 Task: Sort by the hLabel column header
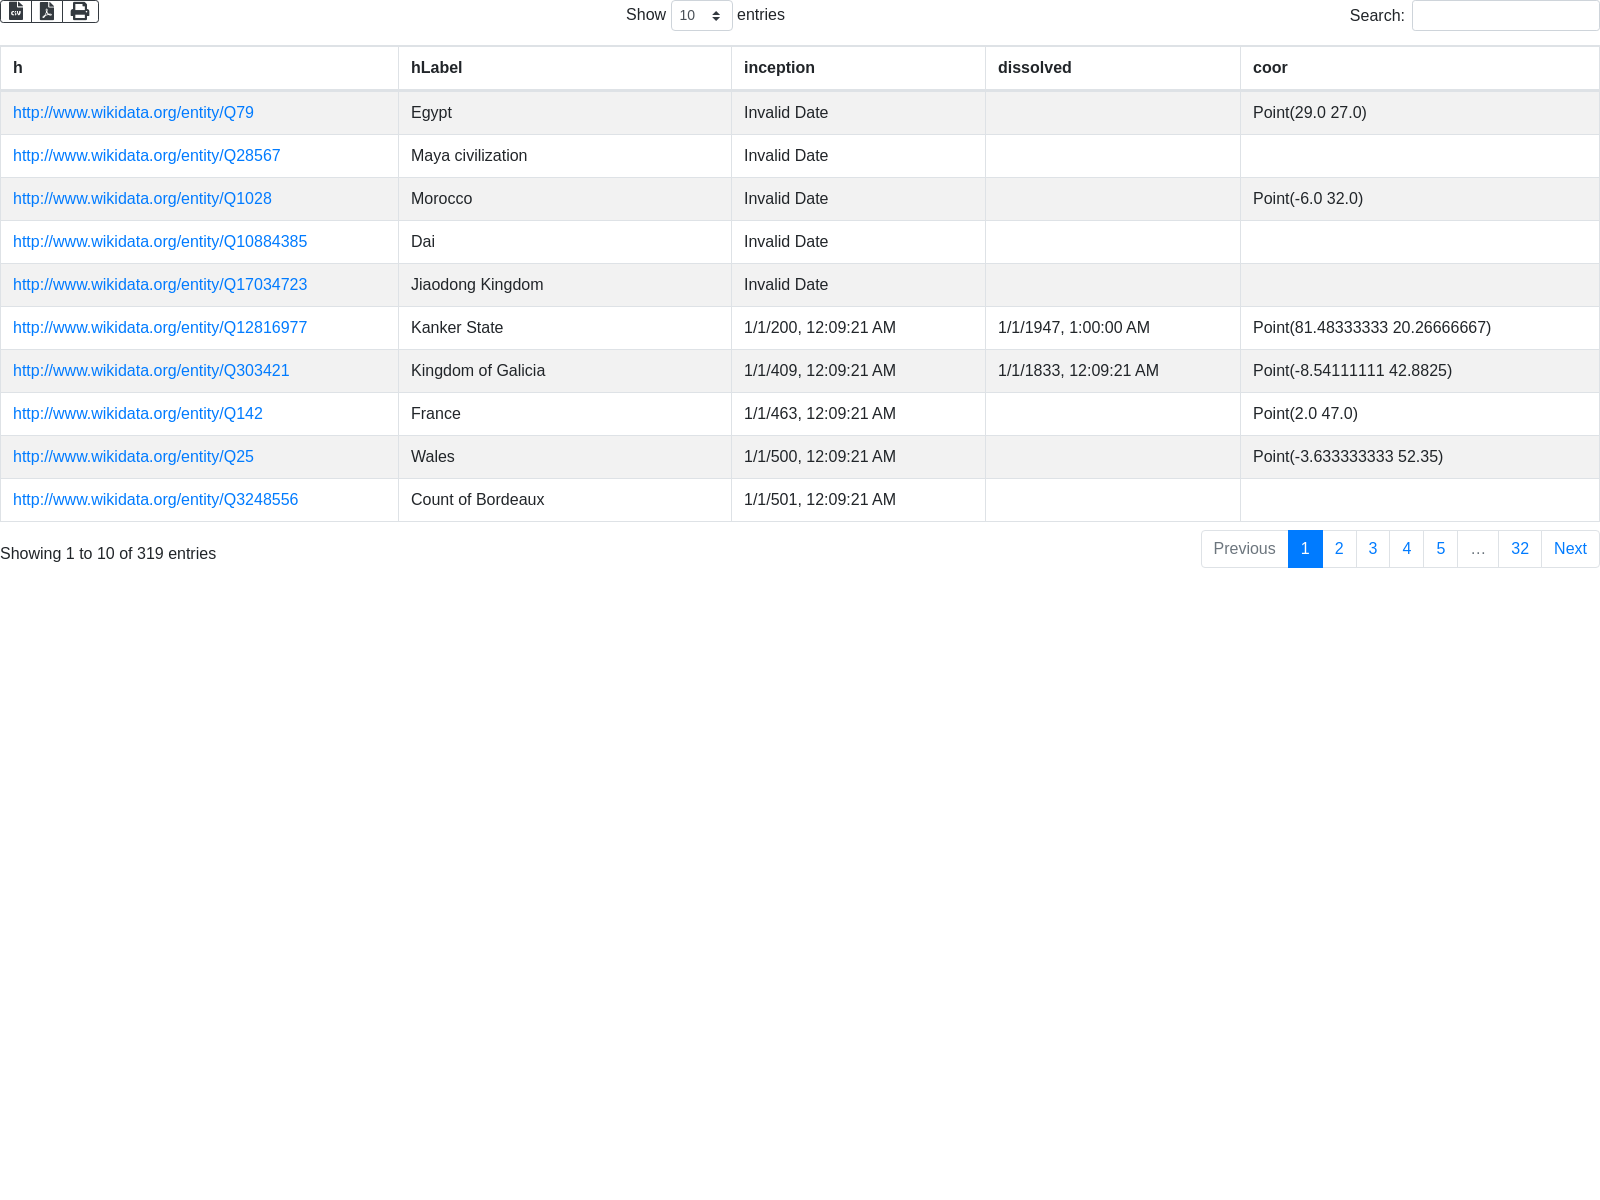[x=436, y=68]
